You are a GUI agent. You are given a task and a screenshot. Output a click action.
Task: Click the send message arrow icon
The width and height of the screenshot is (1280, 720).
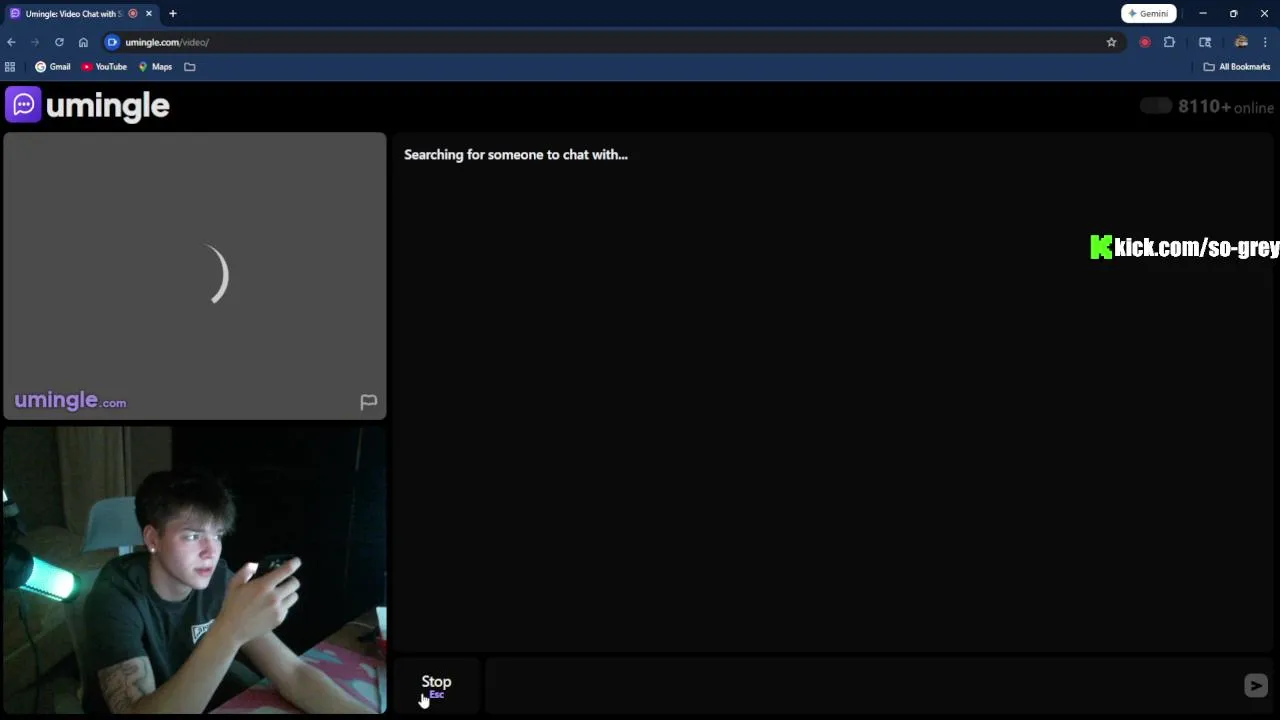(x=1255, y=685)
